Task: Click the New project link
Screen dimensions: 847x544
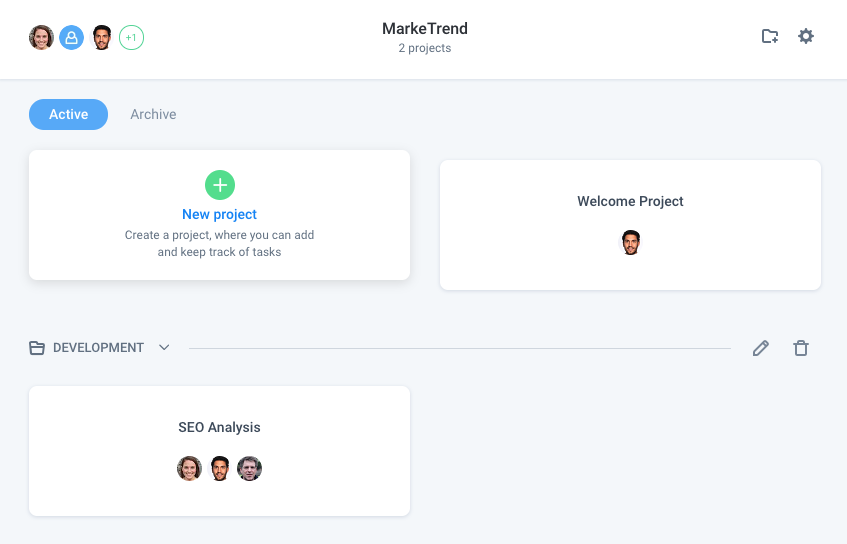Action: coord(219,214)
